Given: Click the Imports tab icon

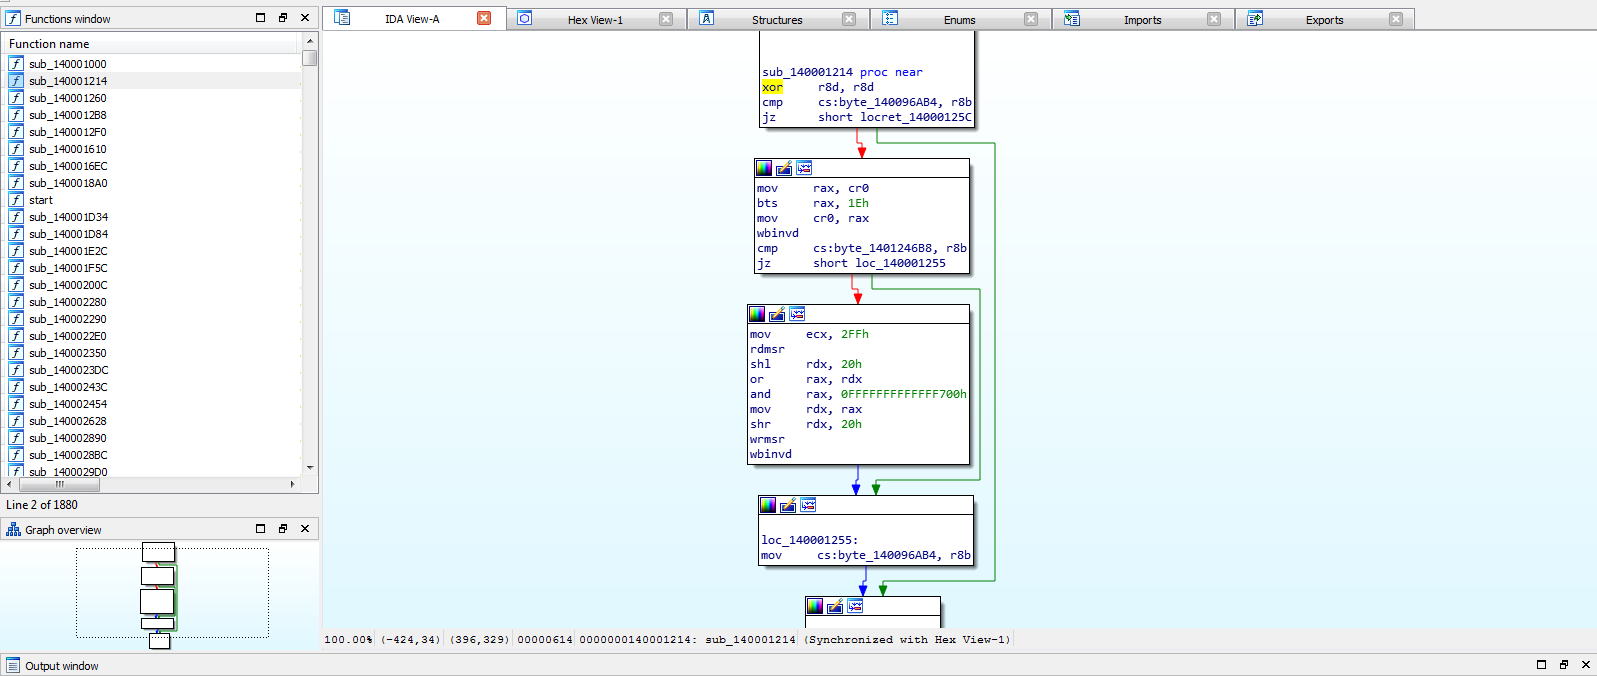Looking at the screenshot, I should click(x=1072, y=19).
